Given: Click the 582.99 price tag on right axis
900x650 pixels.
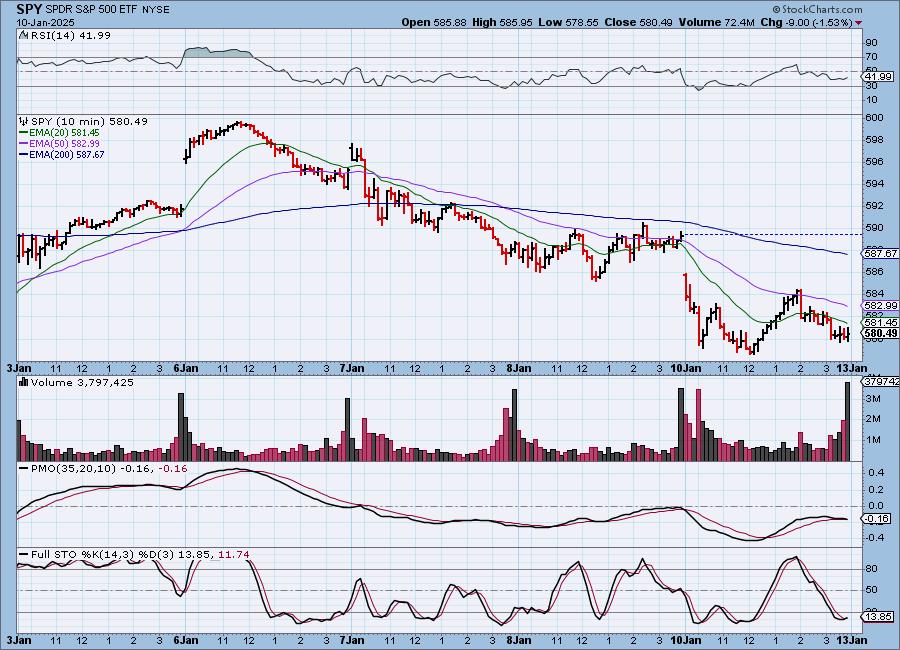Looking at the screenshot, I should pyautogui.click(x=880, y=306).
